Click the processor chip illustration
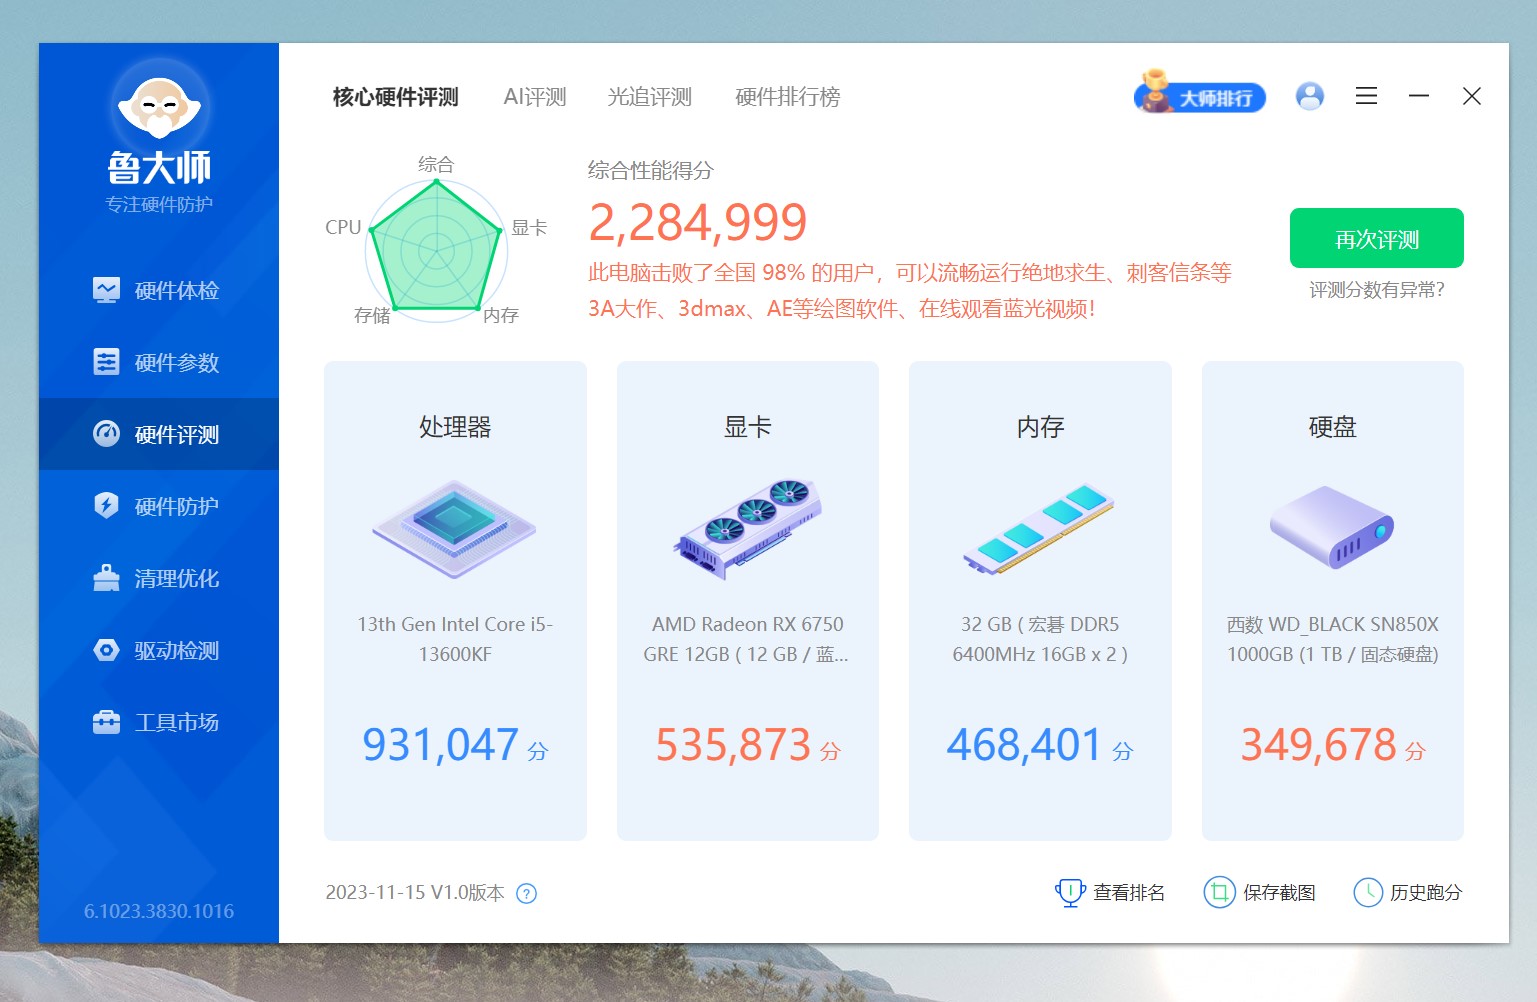Viewport: 1537px width, 1002px height. [x=455, y=529]
